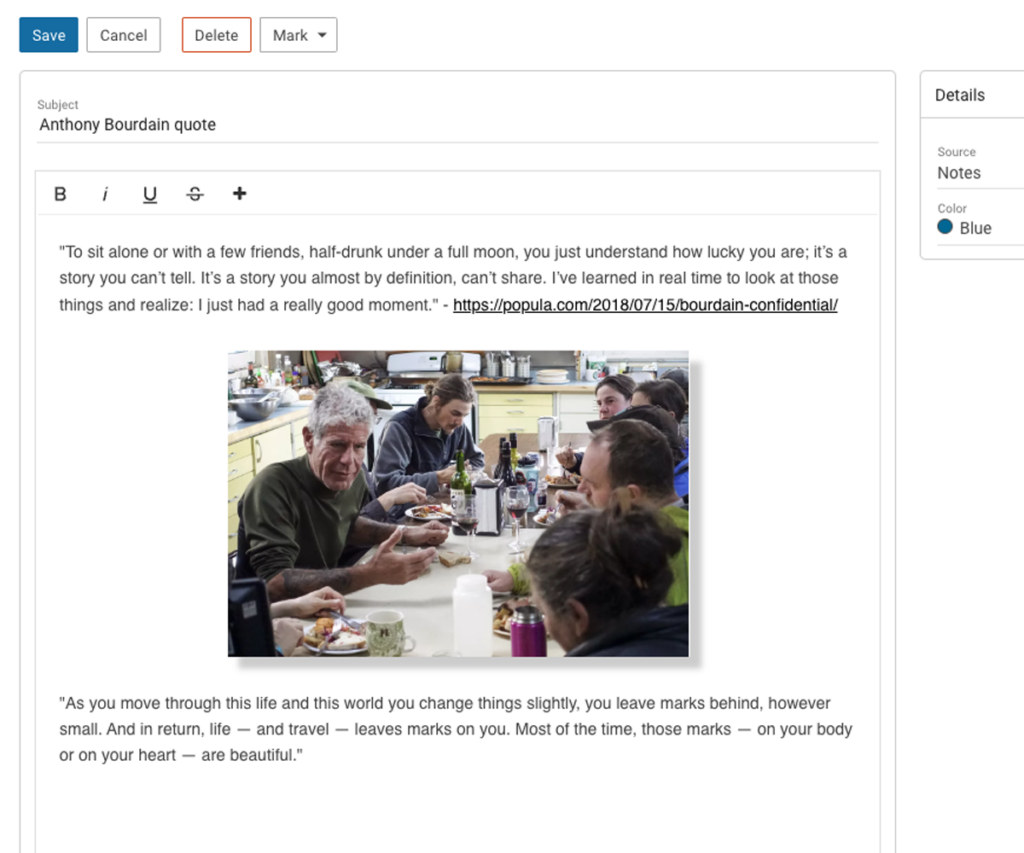This screenshot has width=1024, height=853.
Task: Open the Source field showing Notes
Action: 959,172
